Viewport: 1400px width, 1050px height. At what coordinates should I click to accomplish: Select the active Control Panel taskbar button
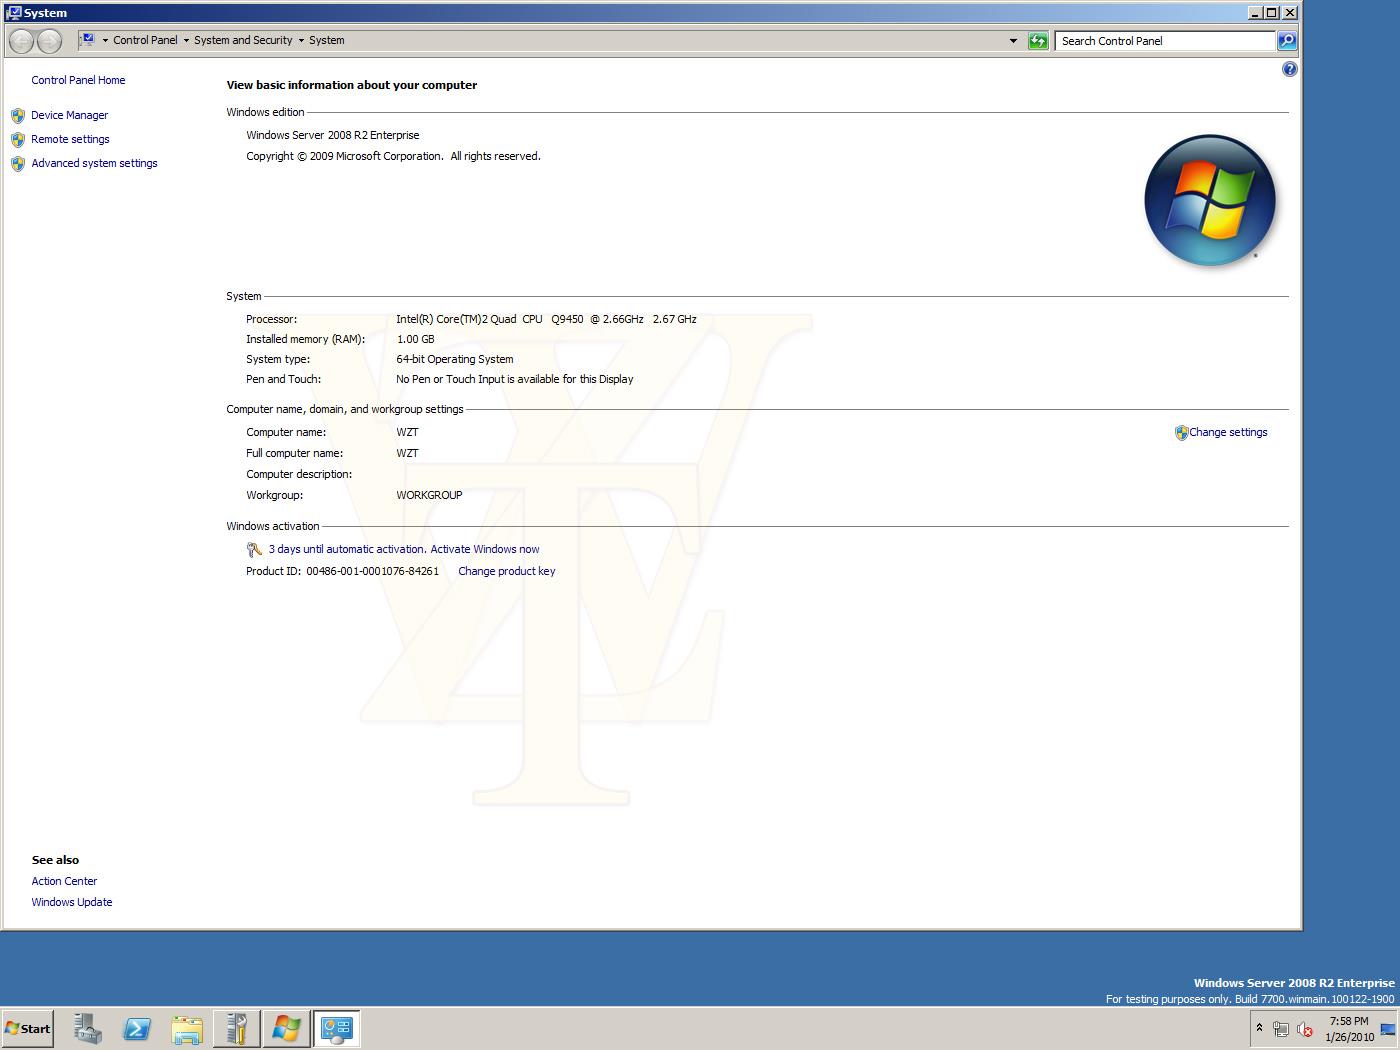pyautogui.click(x=337, y=1028)
